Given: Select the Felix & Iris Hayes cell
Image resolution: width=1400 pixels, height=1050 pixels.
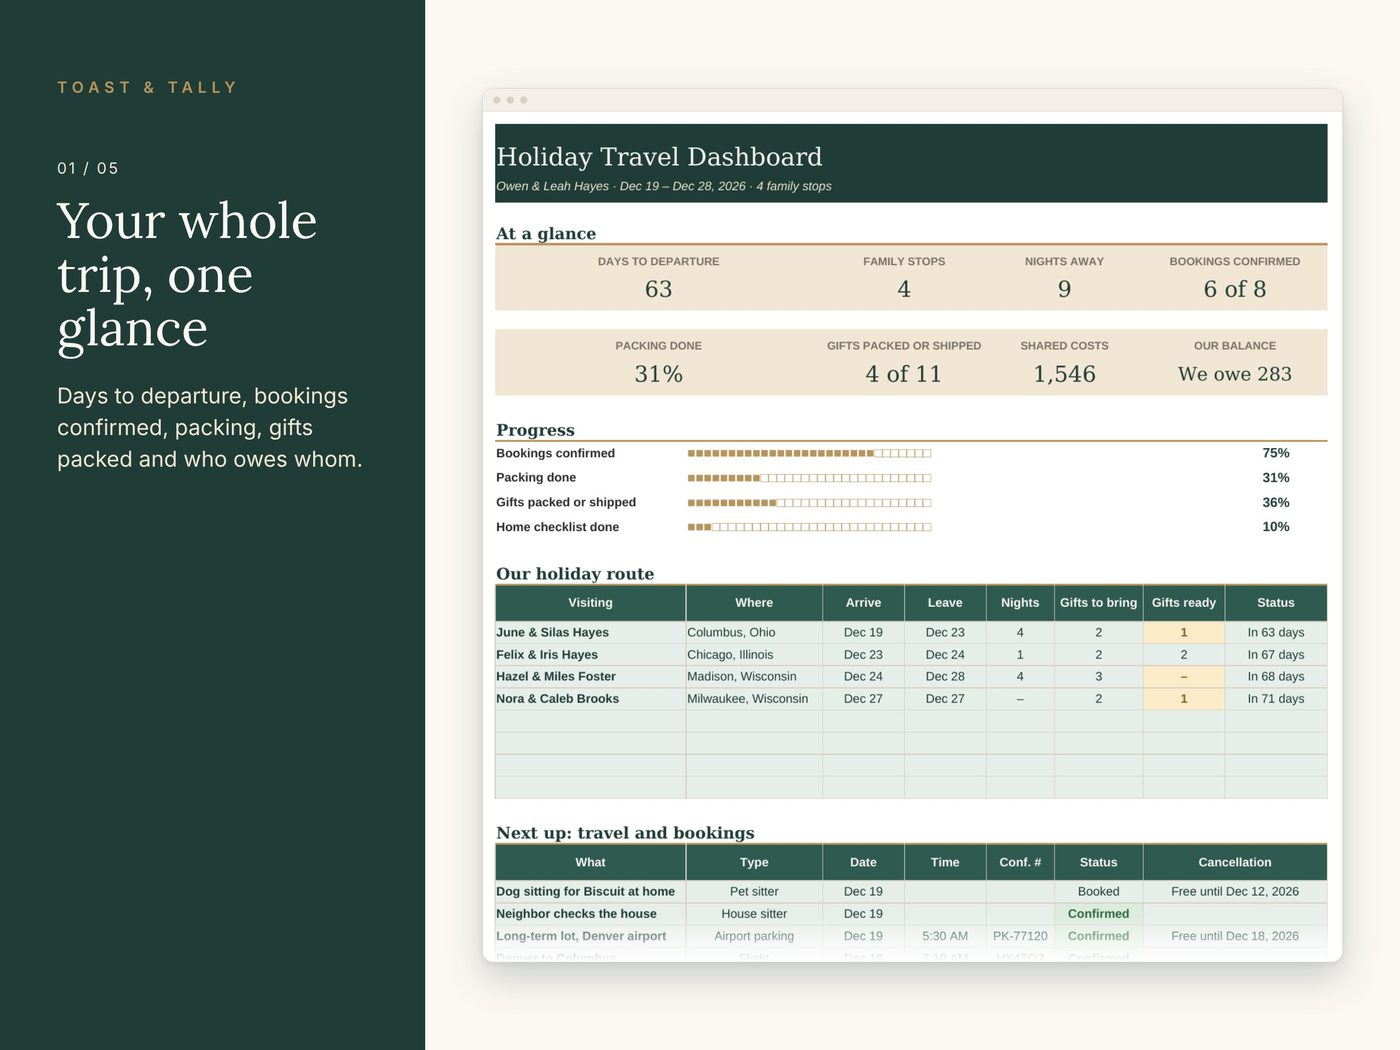Looking at the screenshot, I should tap(590, 655).
